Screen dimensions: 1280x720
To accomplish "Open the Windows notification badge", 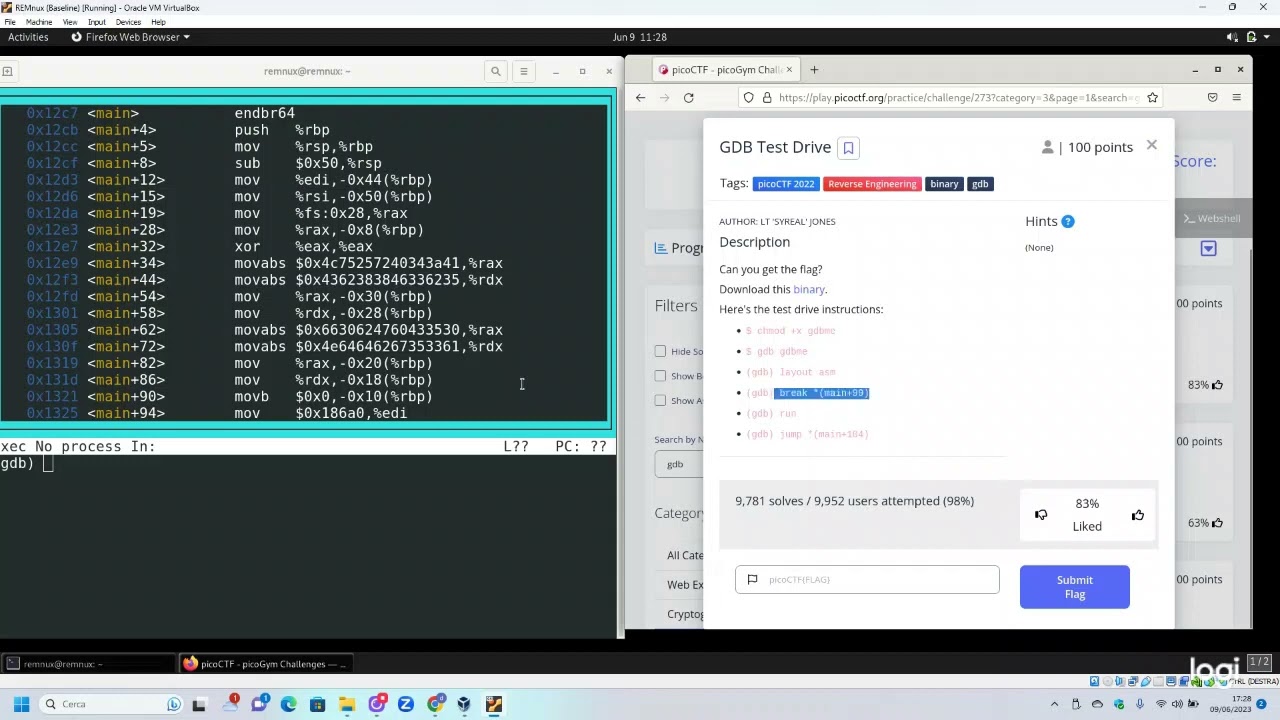I will (1261, 704).
